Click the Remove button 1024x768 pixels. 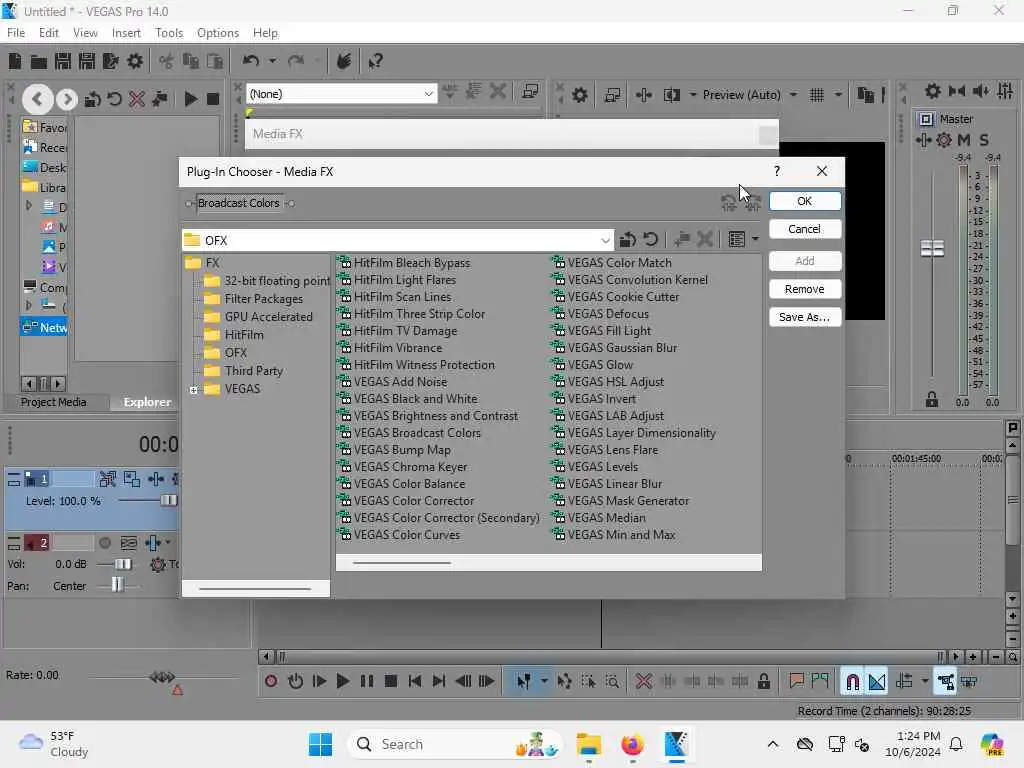click(805, 289)
